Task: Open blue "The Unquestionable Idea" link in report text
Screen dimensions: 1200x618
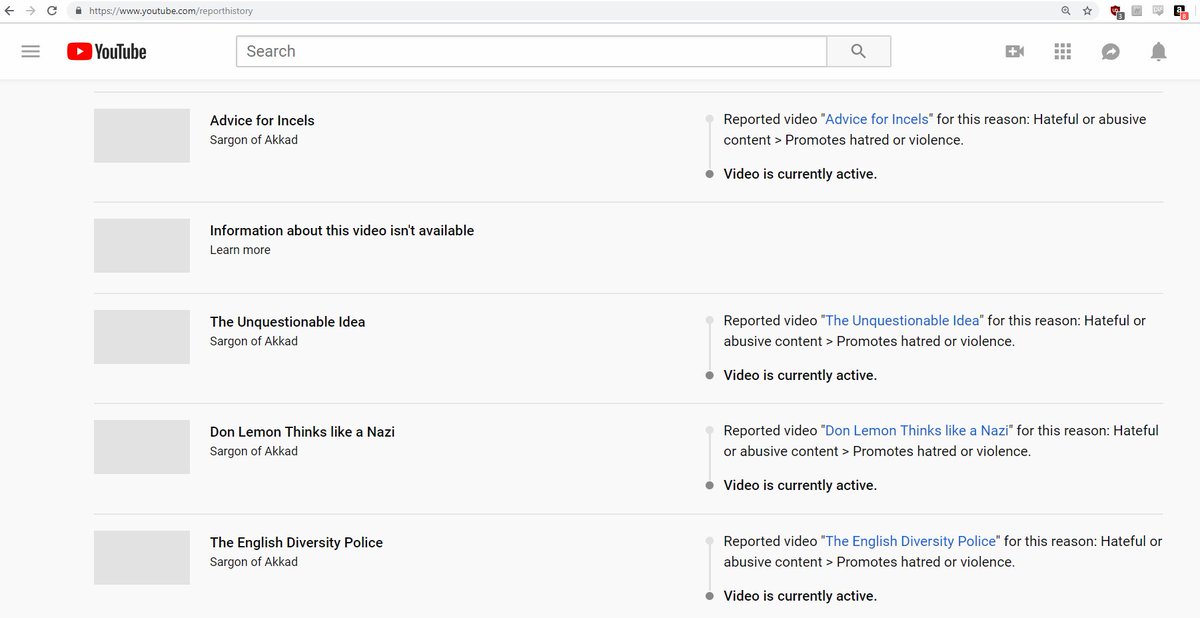Action: [x=903, y=321]
